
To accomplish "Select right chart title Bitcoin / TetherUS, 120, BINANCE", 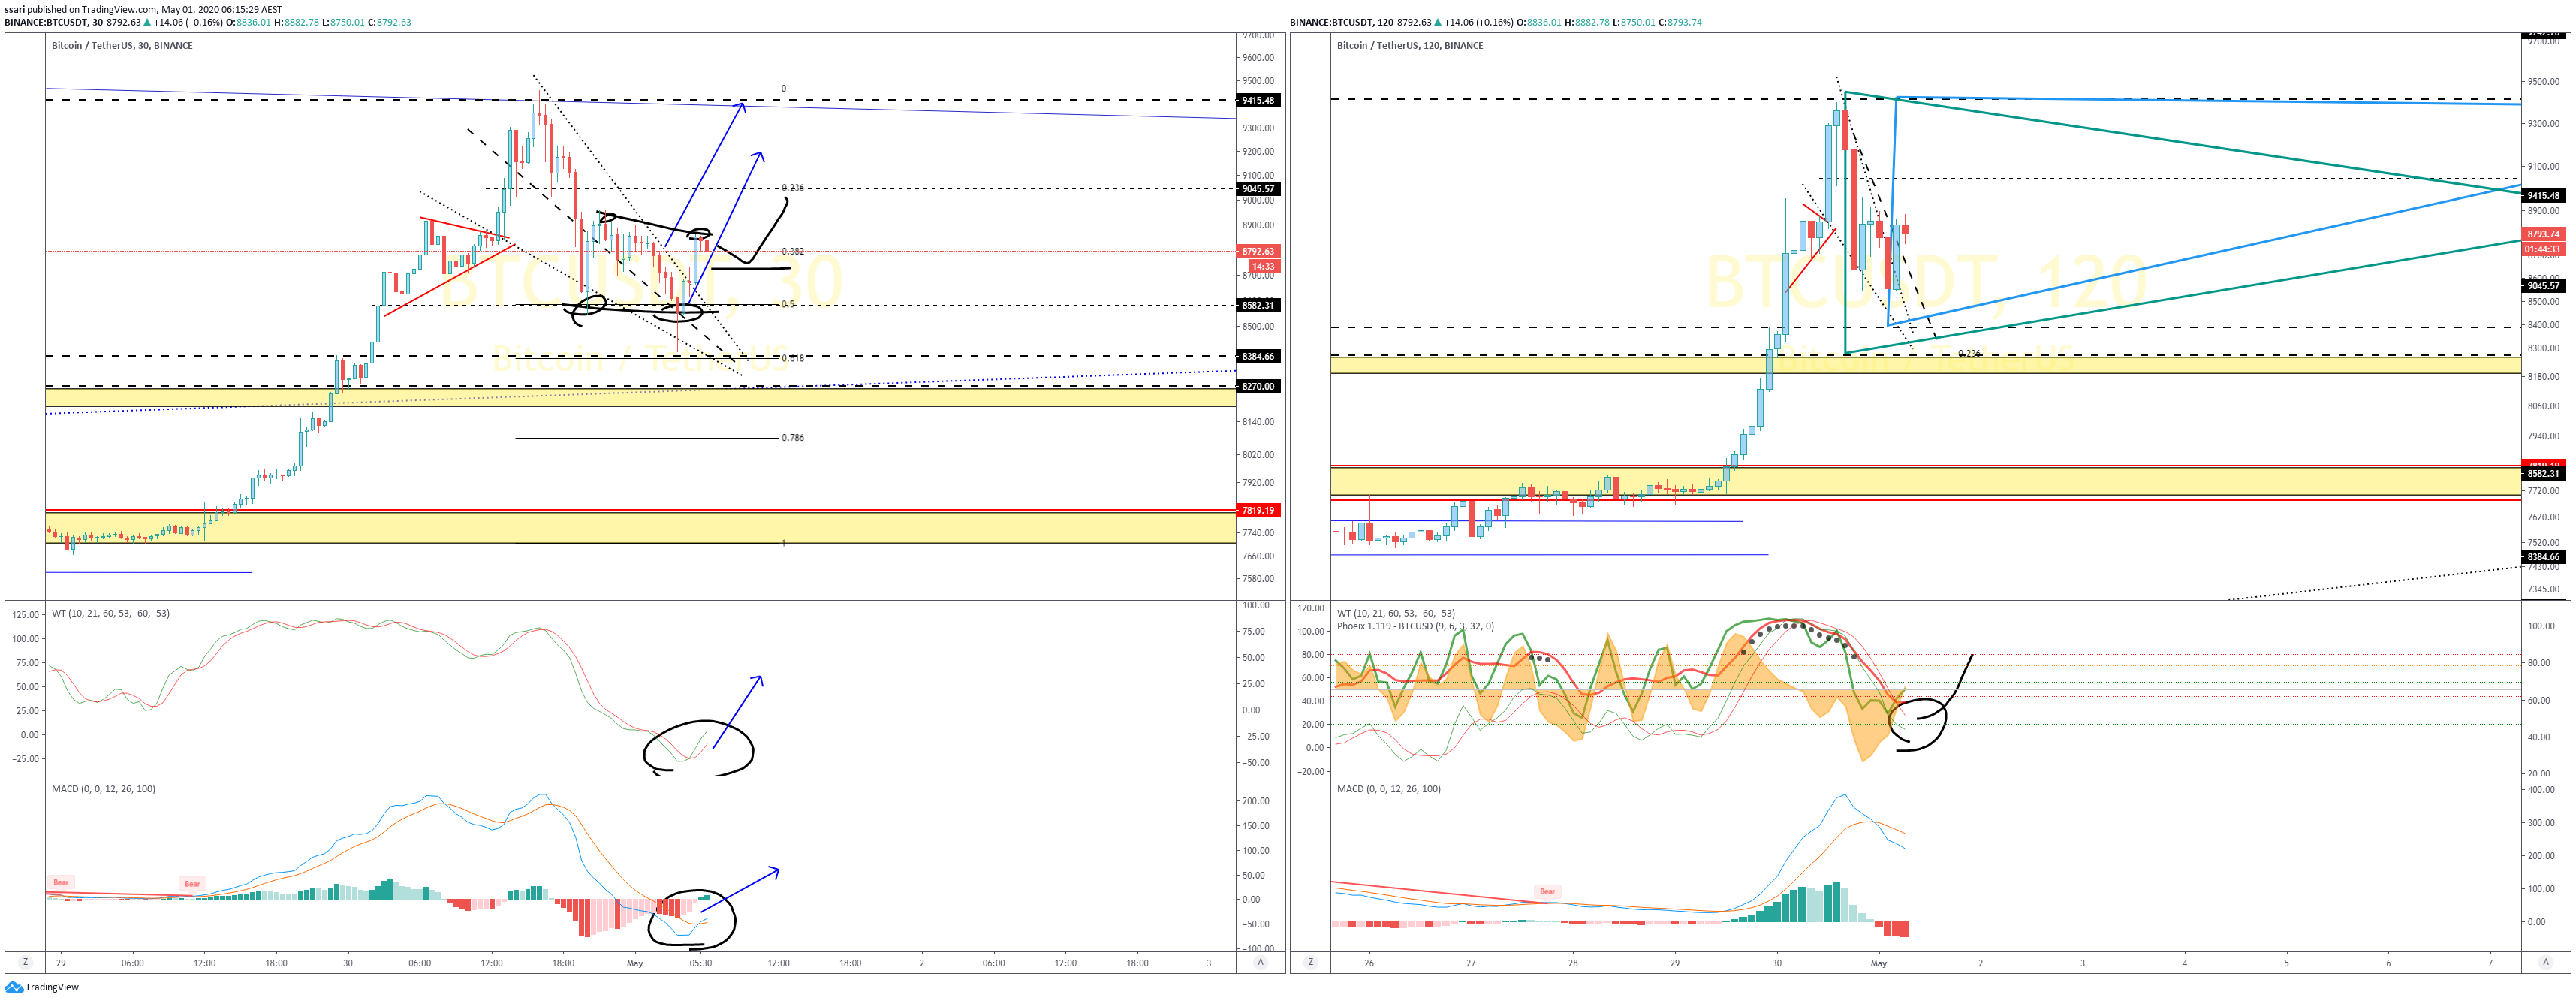I will (1410, 45).
